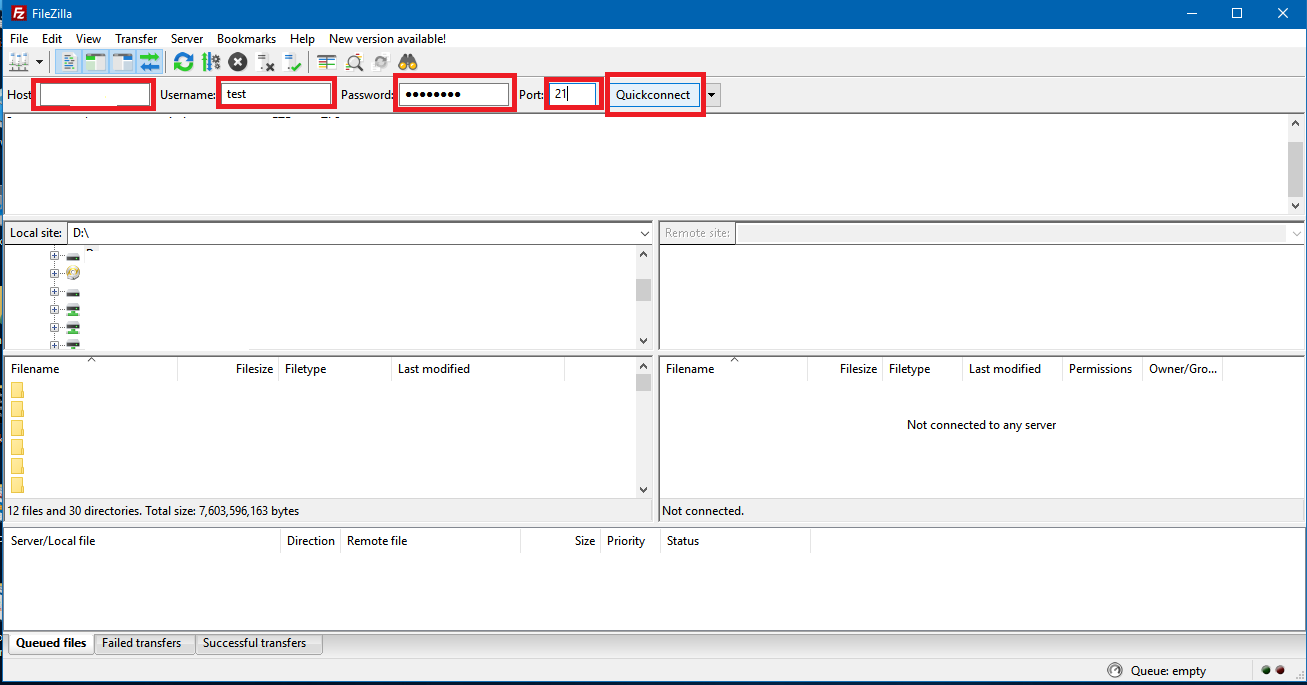Toggle the transfer queue display
This screenshot has height=685, width=1307.
point(150,62)
